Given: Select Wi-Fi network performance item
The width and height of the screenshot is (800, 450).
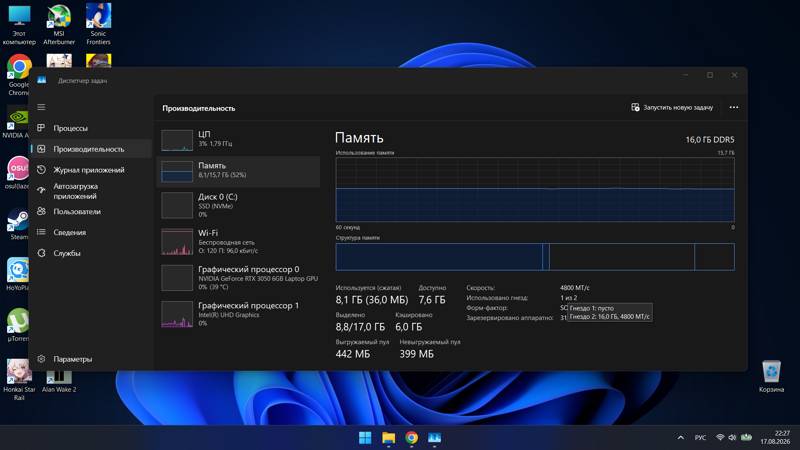Looking at the screenshot, I should point(239,242).
